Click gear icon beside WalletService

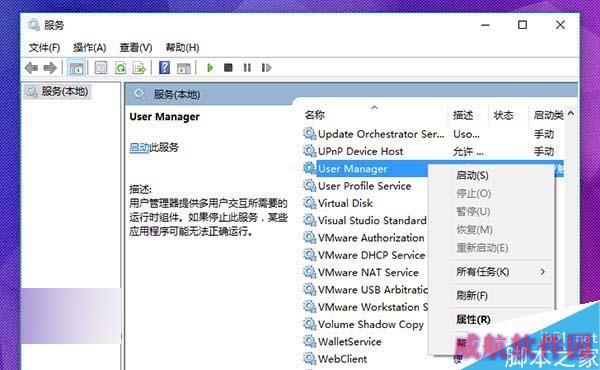[x=310, y=341]
